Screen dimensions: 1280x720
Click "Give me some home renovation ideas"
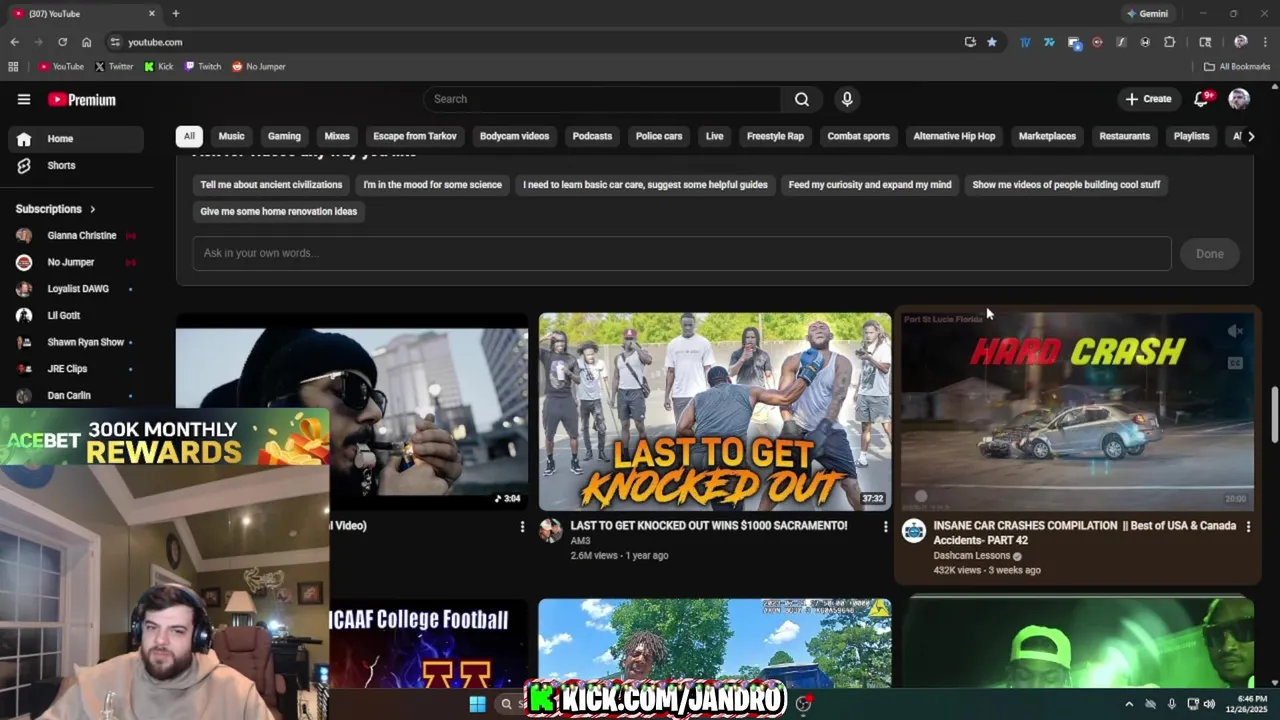click(278, 212)
